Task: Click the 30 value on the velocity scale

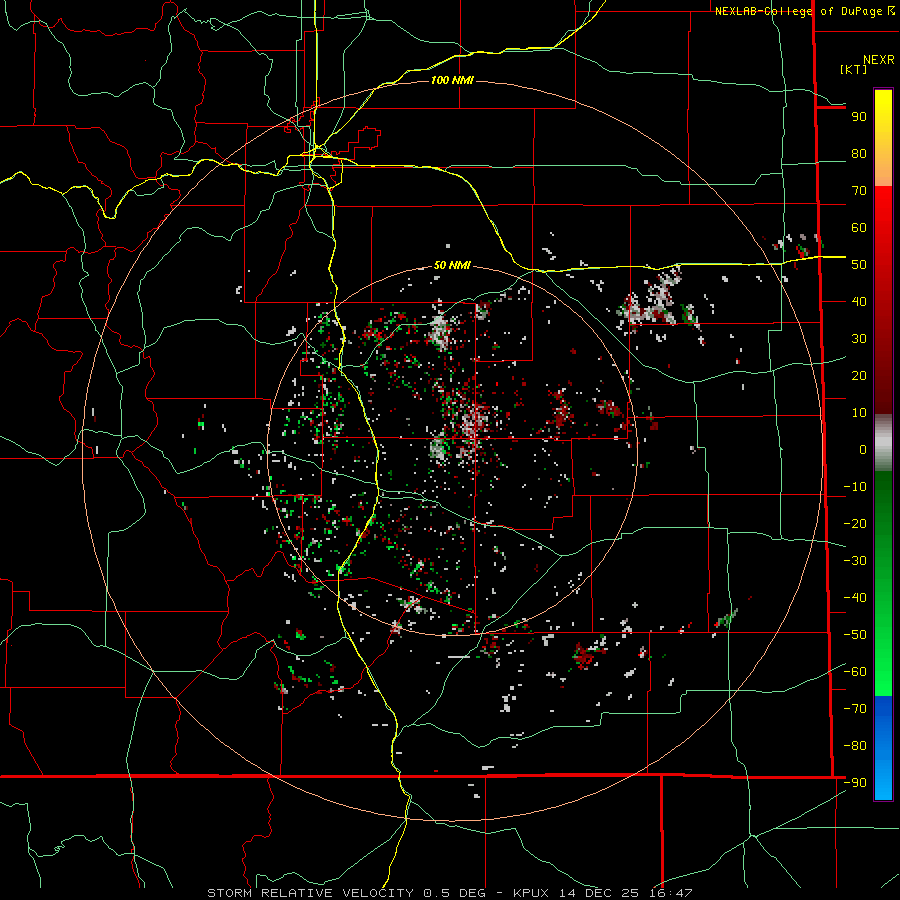Action: coord(859,339)
